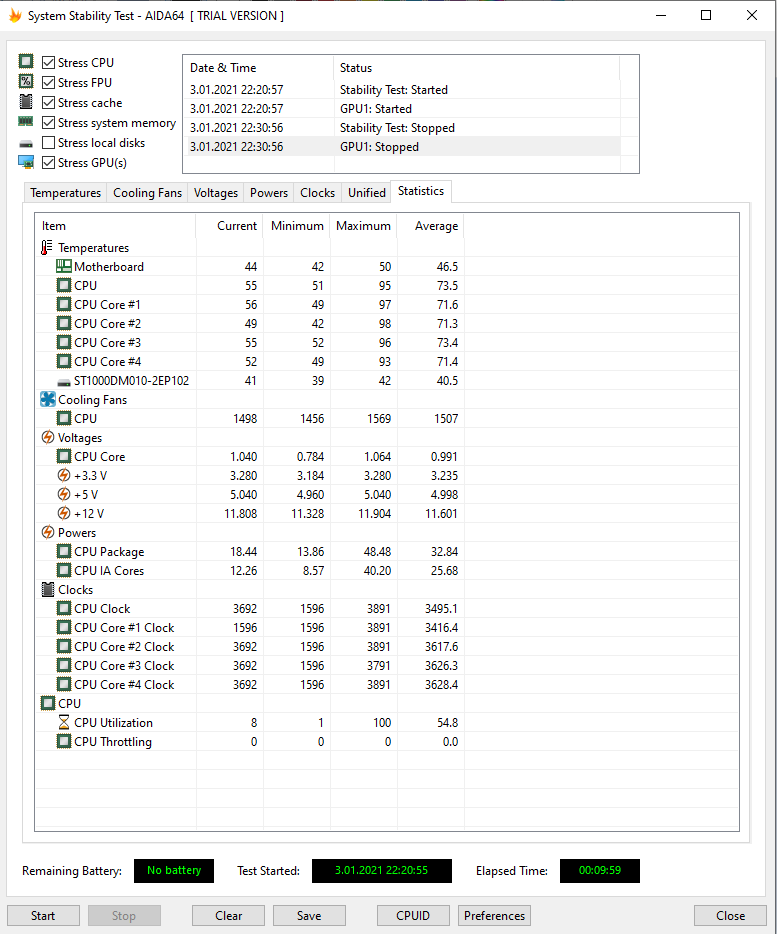The height and width of the screenshot is (934, 777).
Task: Click the Close button at bottom right
Action: [730, 916]
